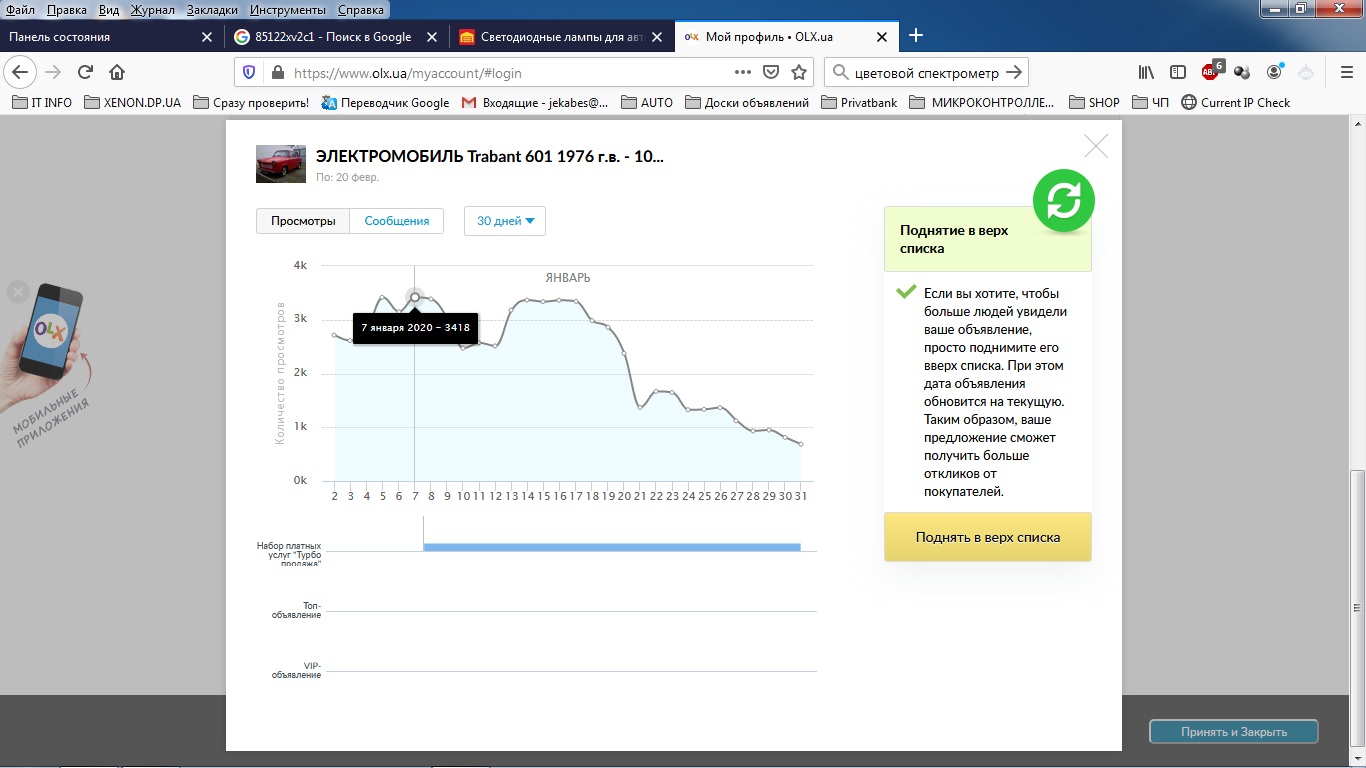Open the Закладки menu

point(211,10)
